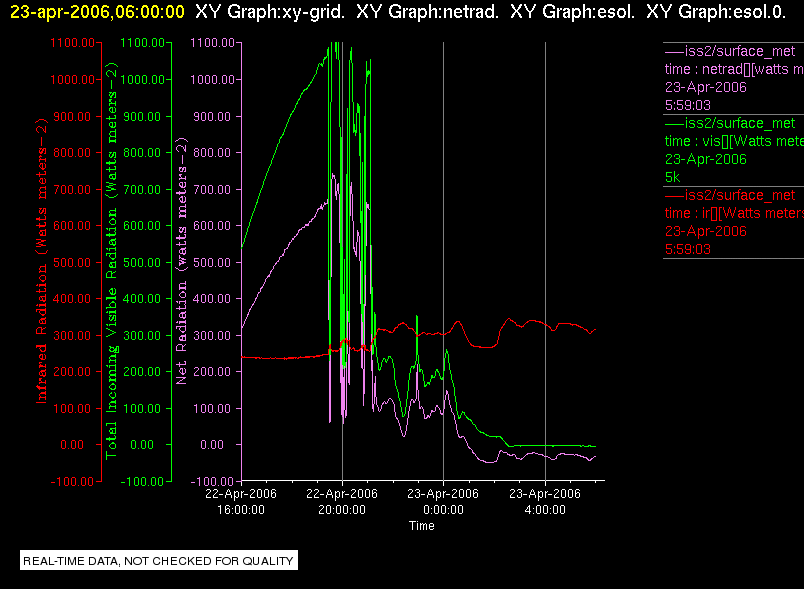Click the pink legend time value 5:59:03
Screen dimensions: 804x589
point(688,105)
